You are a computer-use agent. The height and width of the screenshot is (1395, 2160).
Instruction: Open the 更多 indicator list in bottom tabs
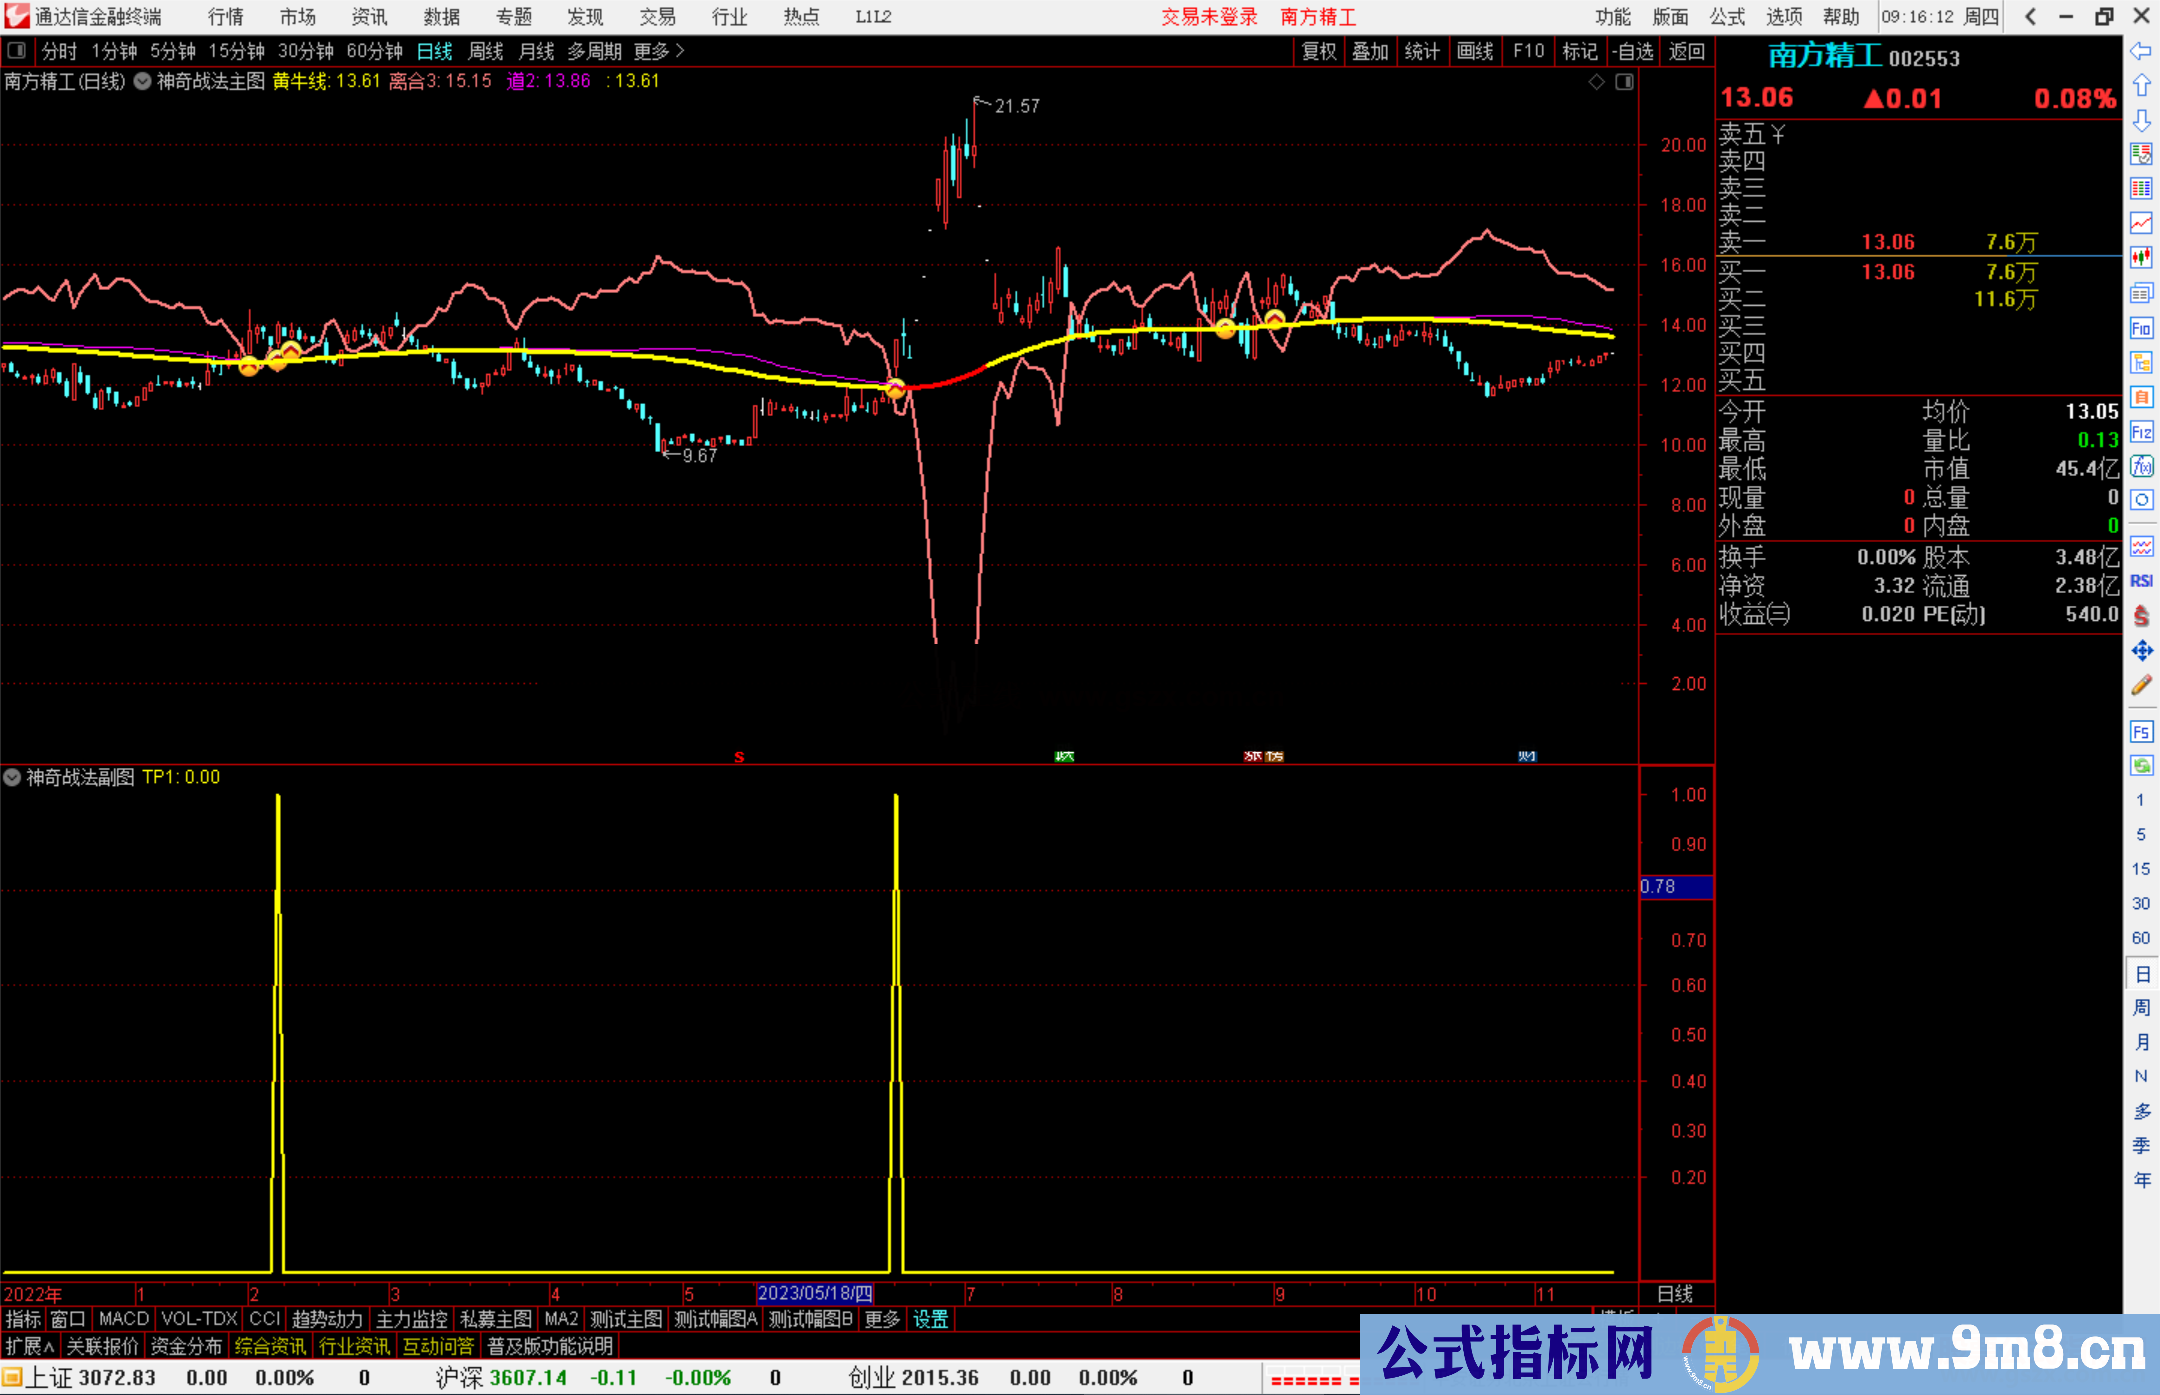coord(882,1319)
